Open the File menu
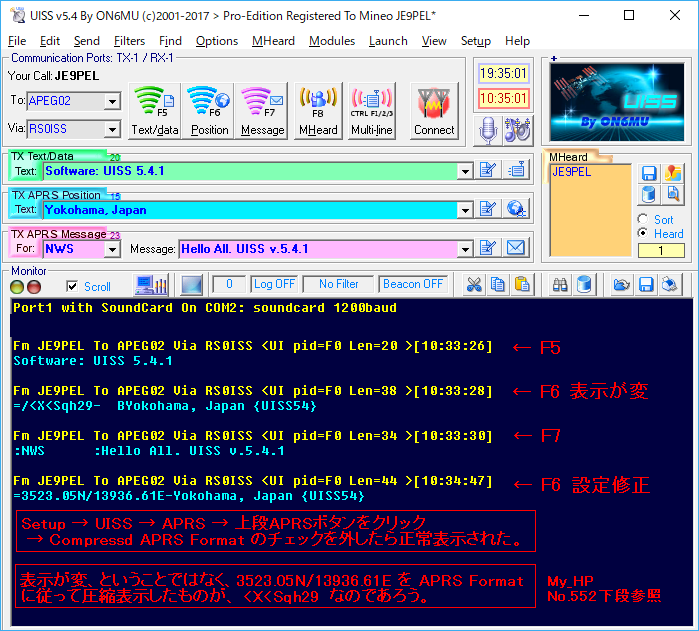This screenshot has height=631, width=699. [x=17, y=41]
